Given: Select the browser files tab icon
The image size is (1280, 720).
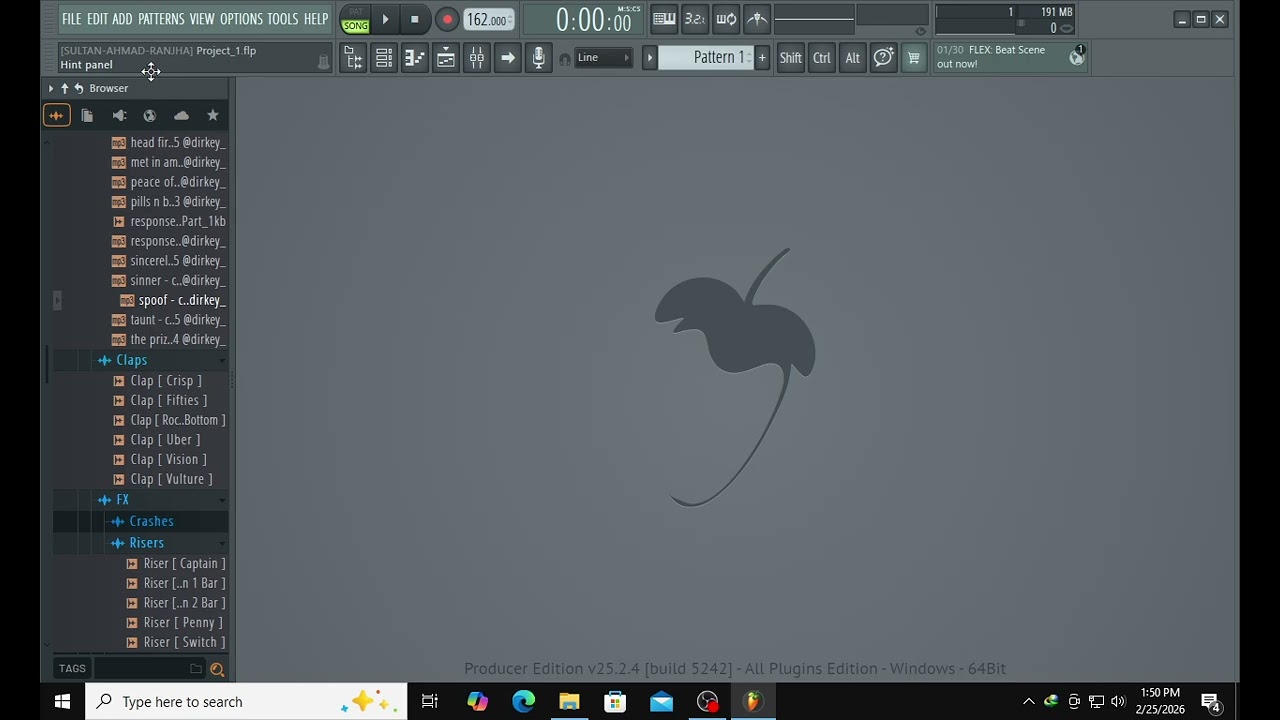Looking at the screenshot, I should [x=87, y=116].
